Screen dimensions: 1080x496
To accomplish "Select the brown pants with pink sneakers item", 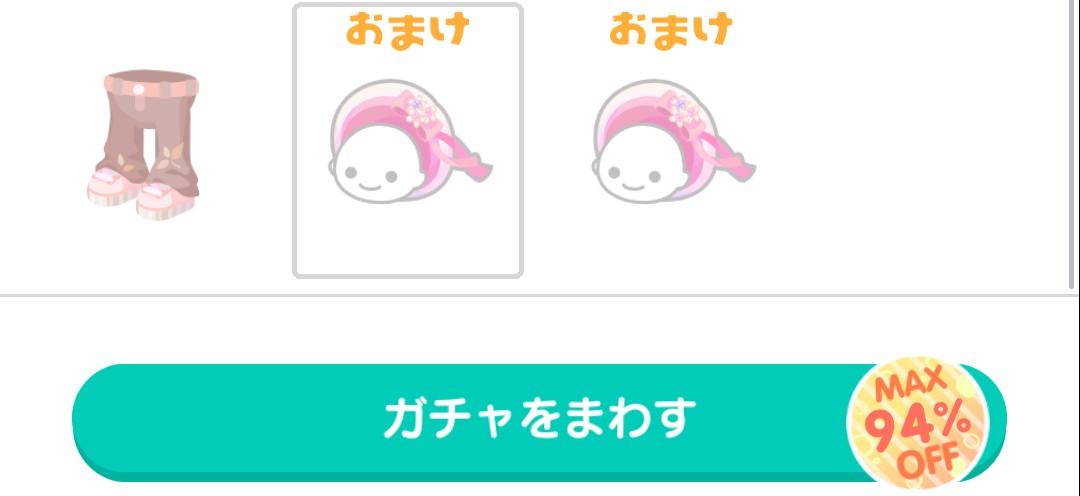I will 143,145.
